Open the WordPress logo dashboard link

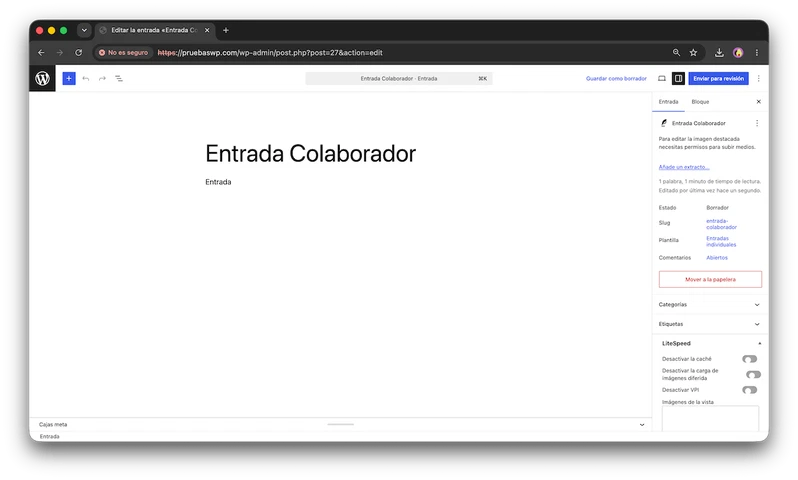(42, 78)
